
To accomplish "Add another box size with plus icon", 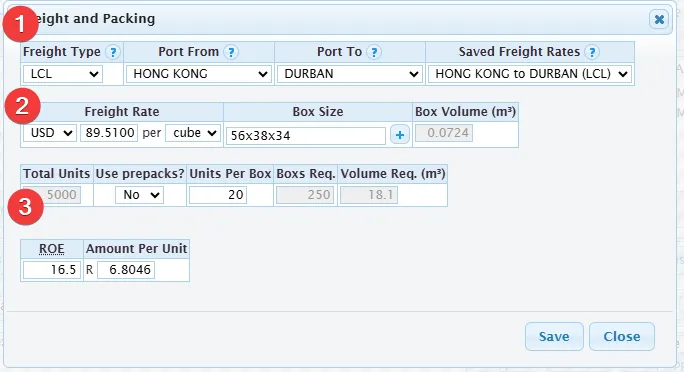I will click(400, 135).
